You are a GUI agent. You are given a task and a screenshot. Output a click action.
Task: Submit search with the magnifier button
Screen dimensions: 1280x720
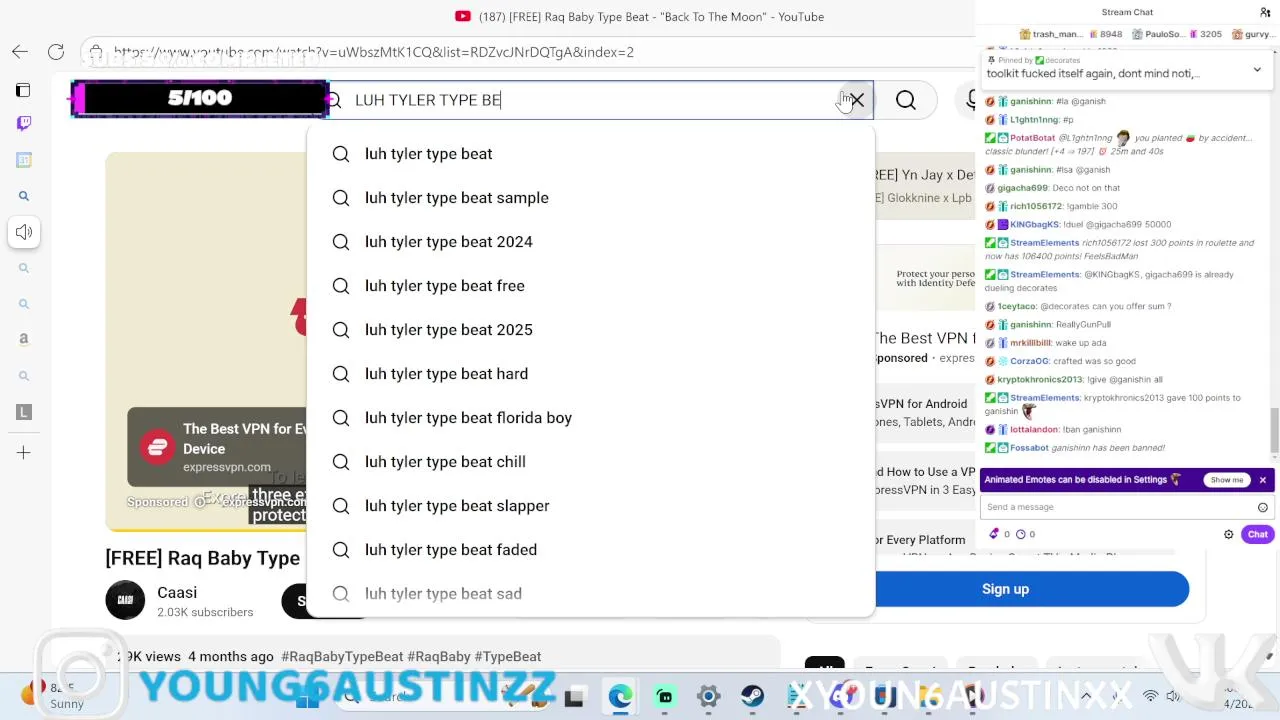(x=905, y=100)
